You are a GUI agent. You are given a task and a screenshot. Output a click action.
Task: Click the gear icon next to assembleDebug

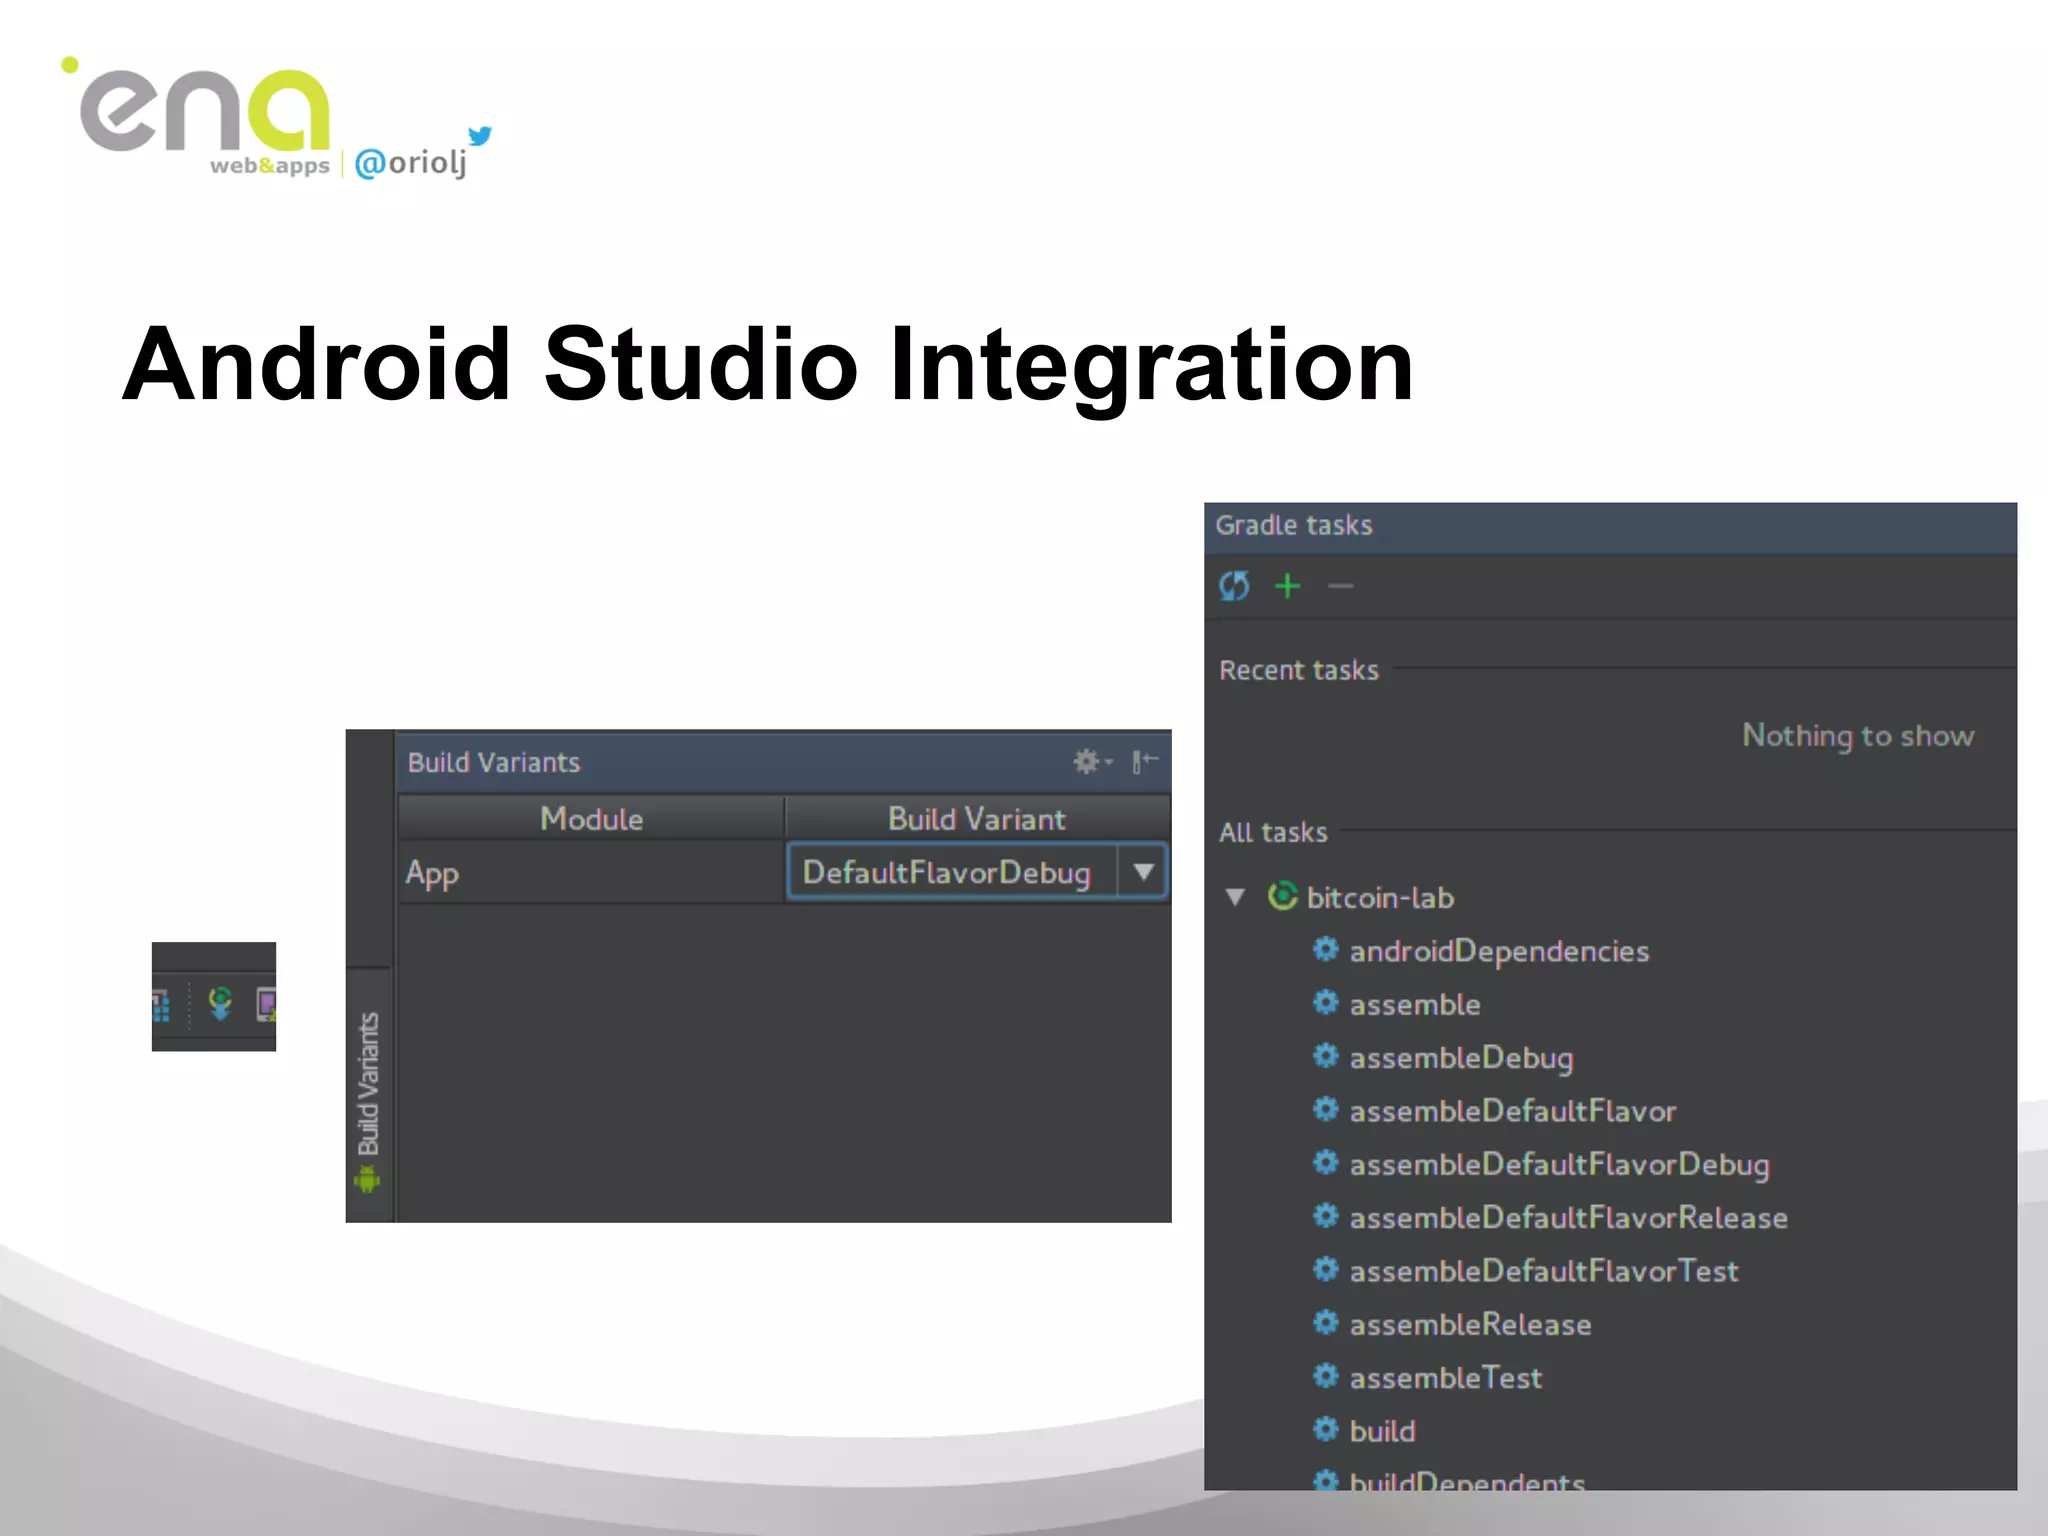point(1326,1056)
